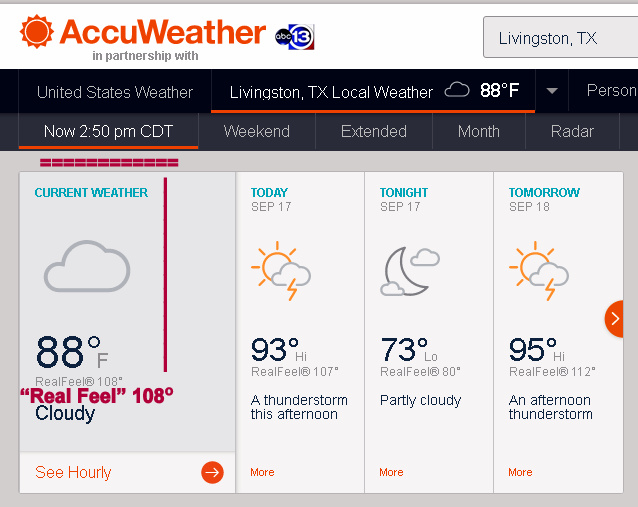Select the Month tab

pos(479,131)
